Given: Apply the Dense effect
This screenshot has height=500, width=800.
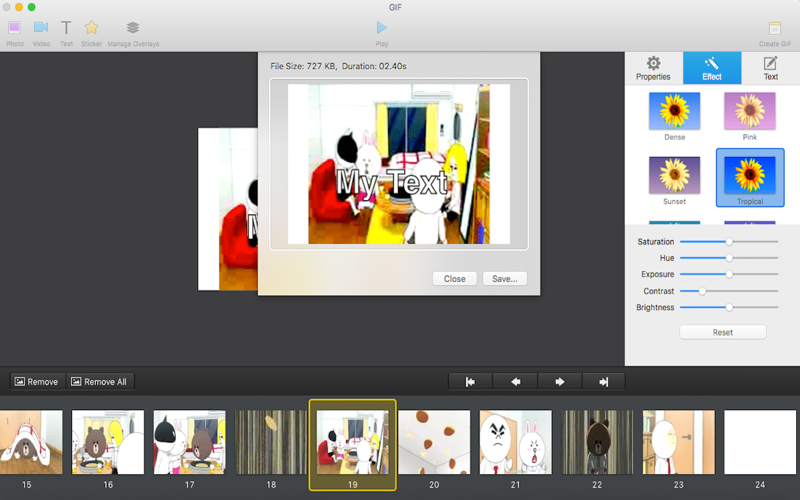Looking at the screenshot, I should pos(674,116).
